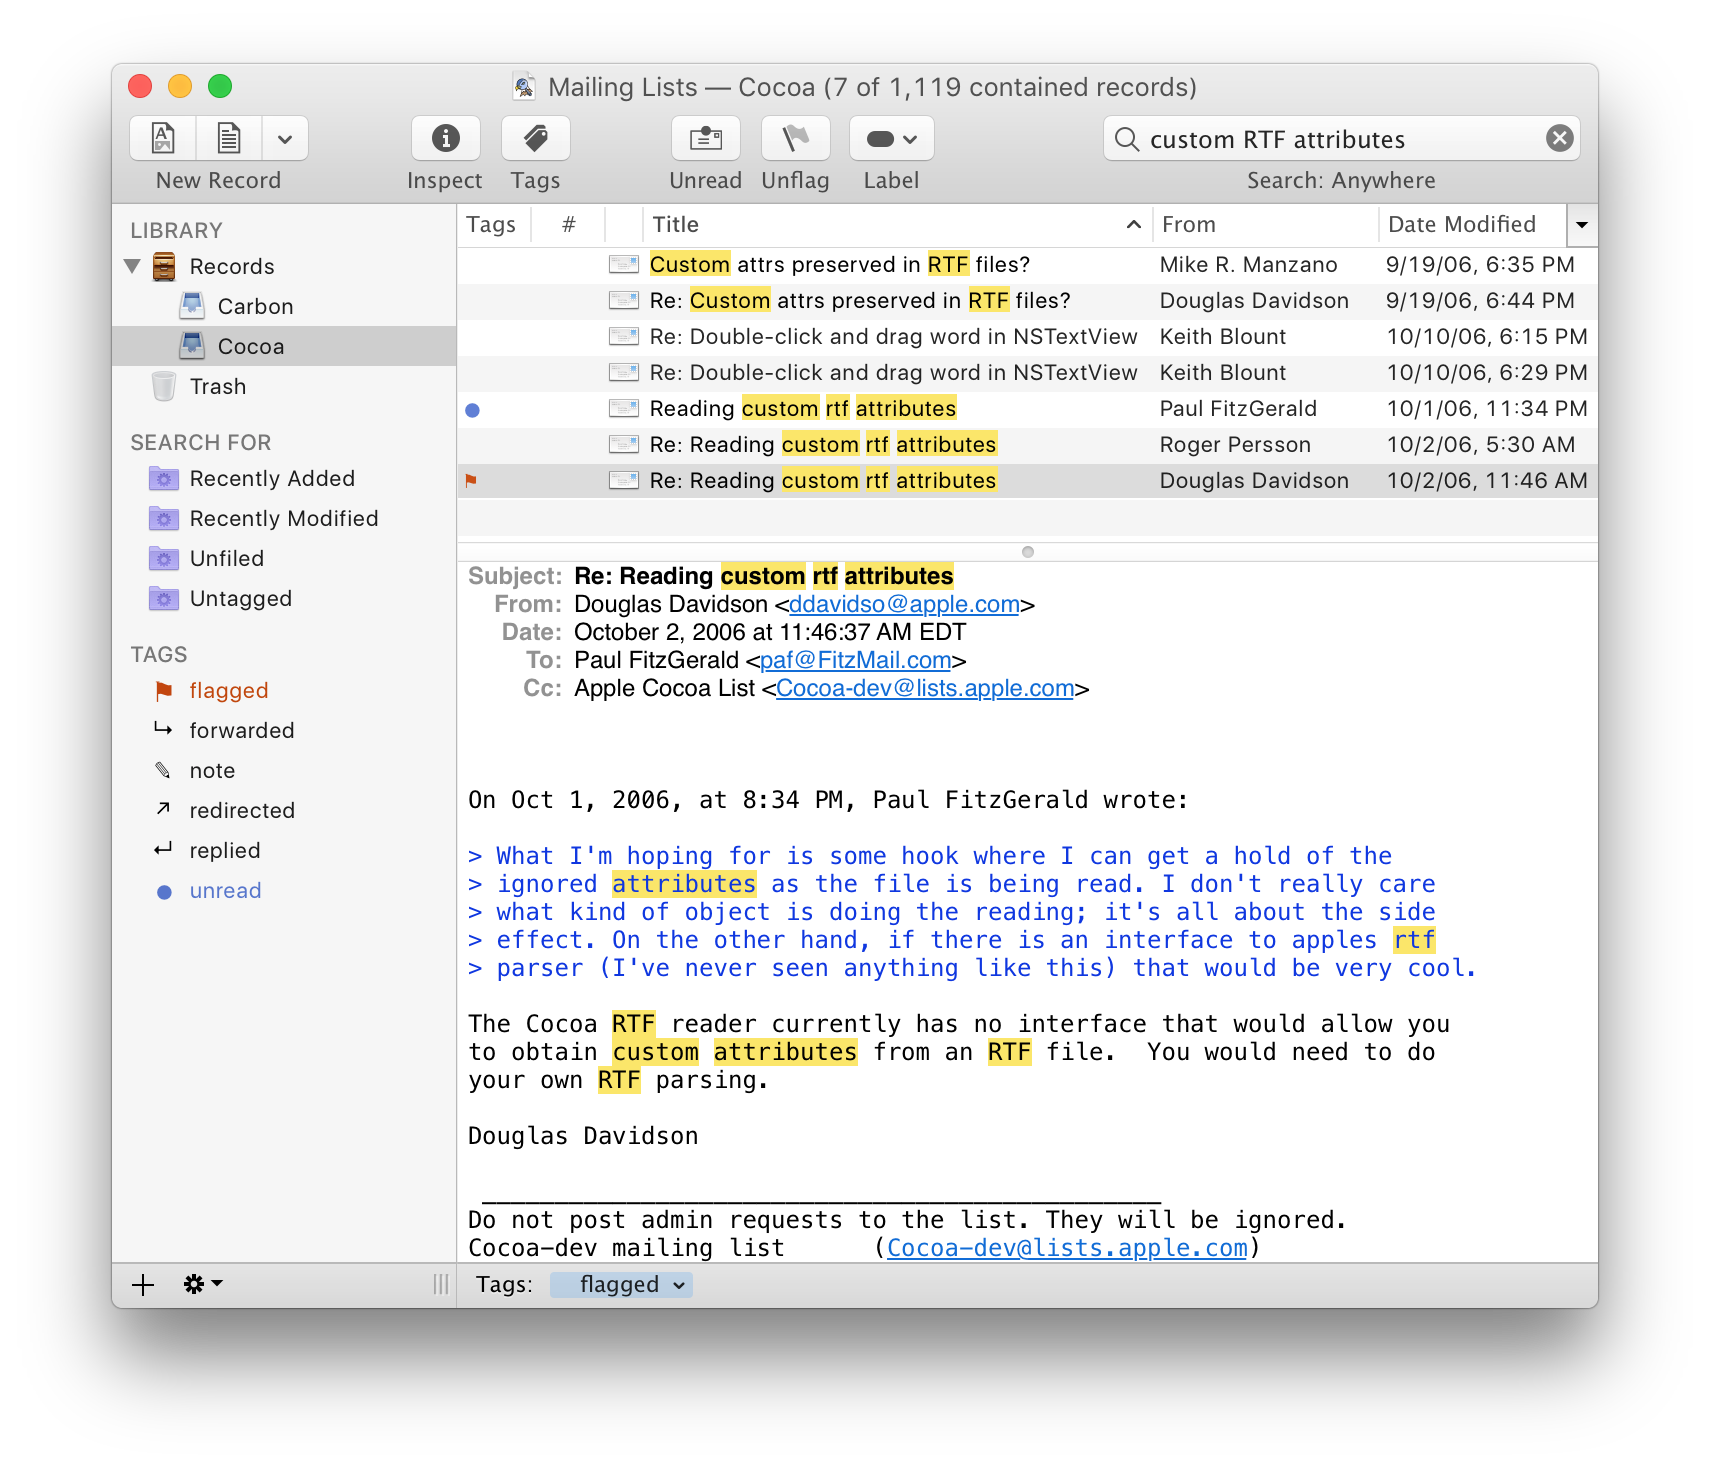Open the column chooser dropdown arrow

1581,225
